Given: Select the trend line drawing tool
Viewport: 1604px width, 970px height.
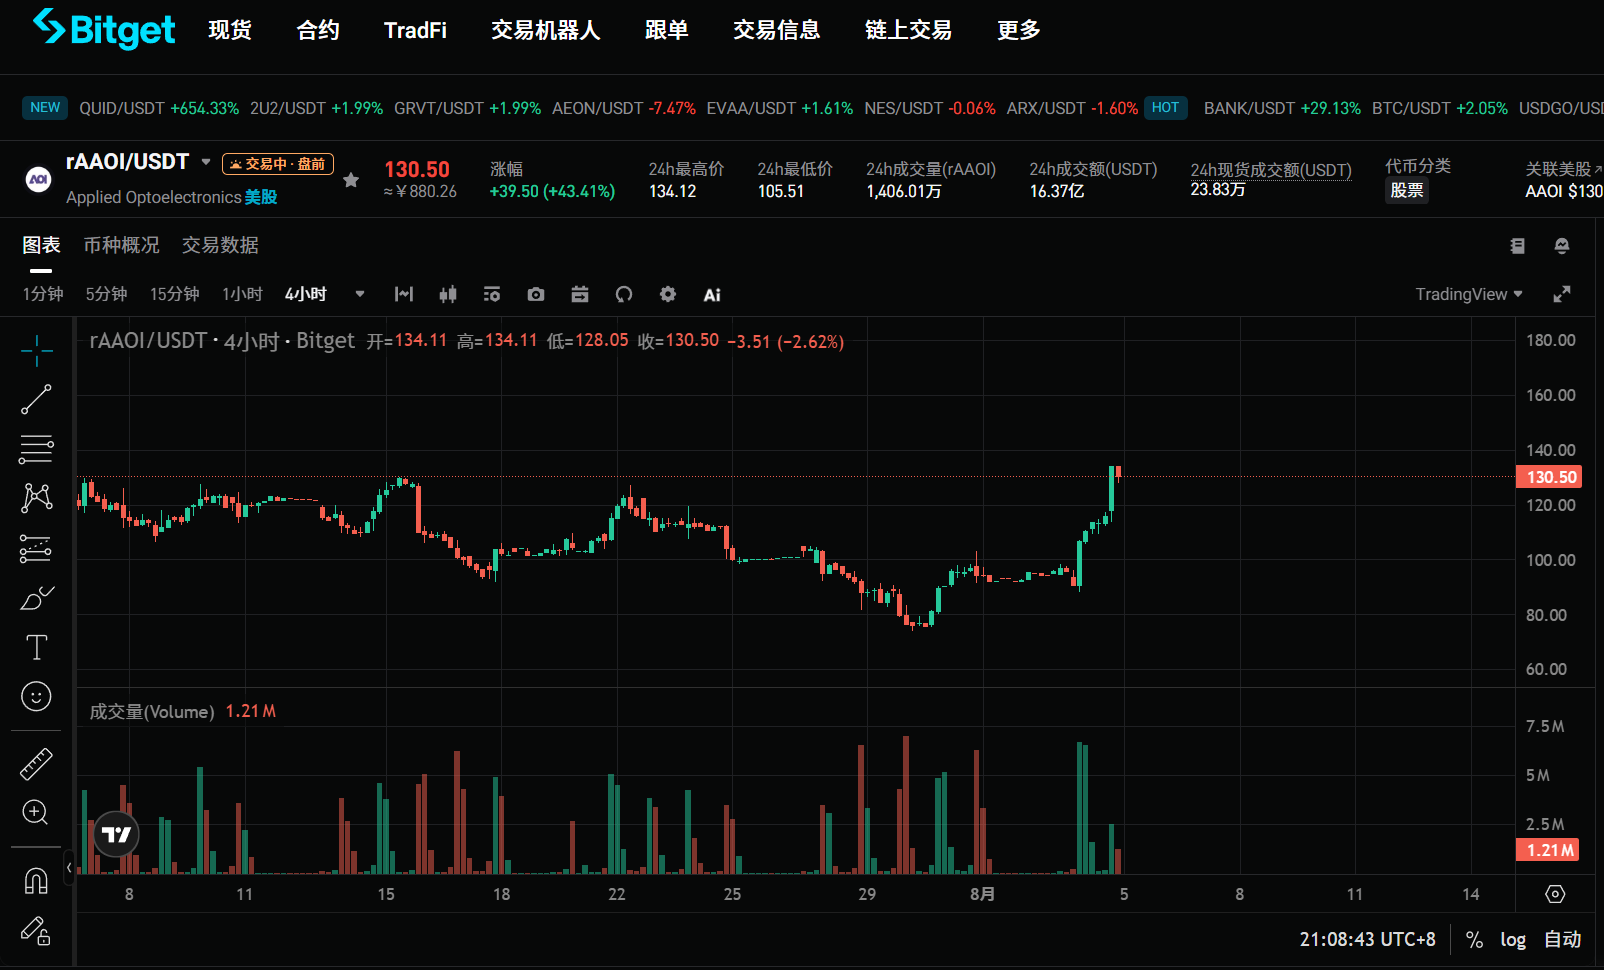Looking at the screenshot, I should (x=36, y=399).
